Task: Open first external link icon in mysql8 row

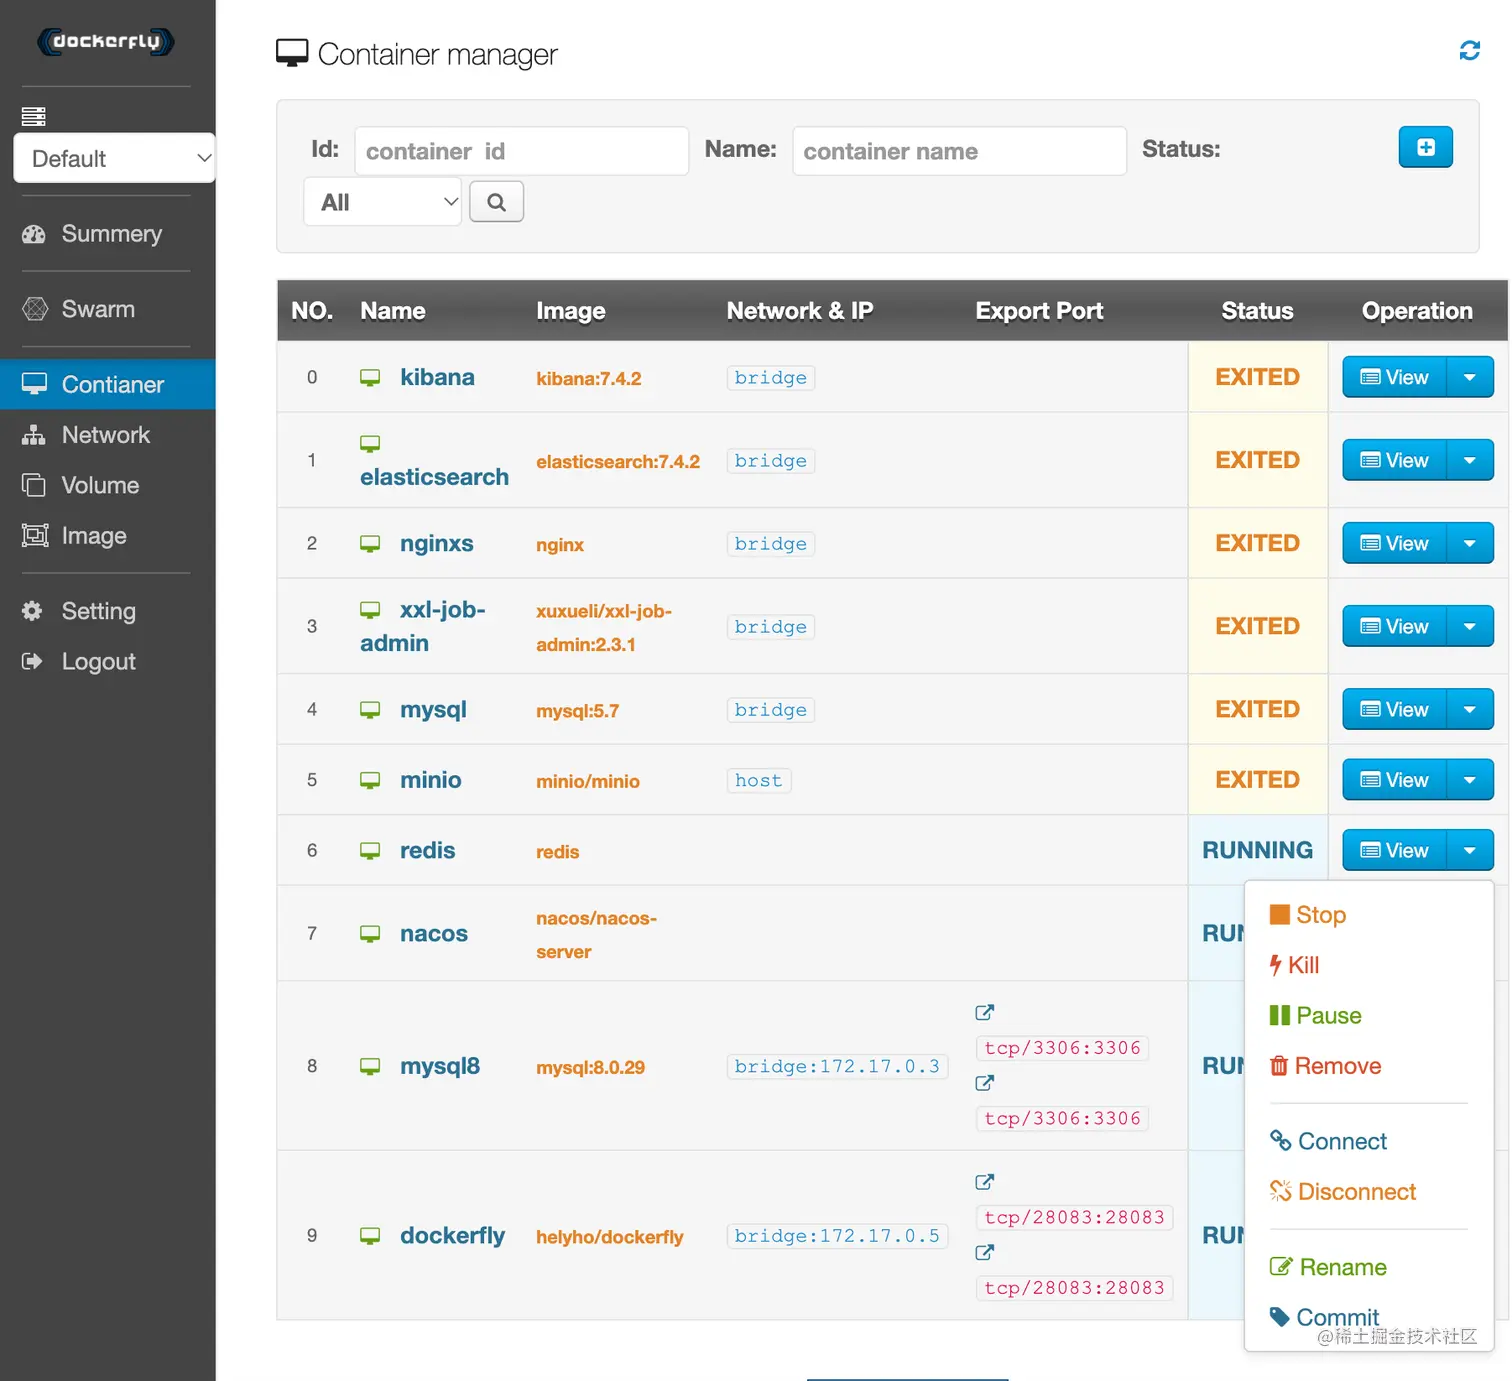Action: [x=985, y=1012]
